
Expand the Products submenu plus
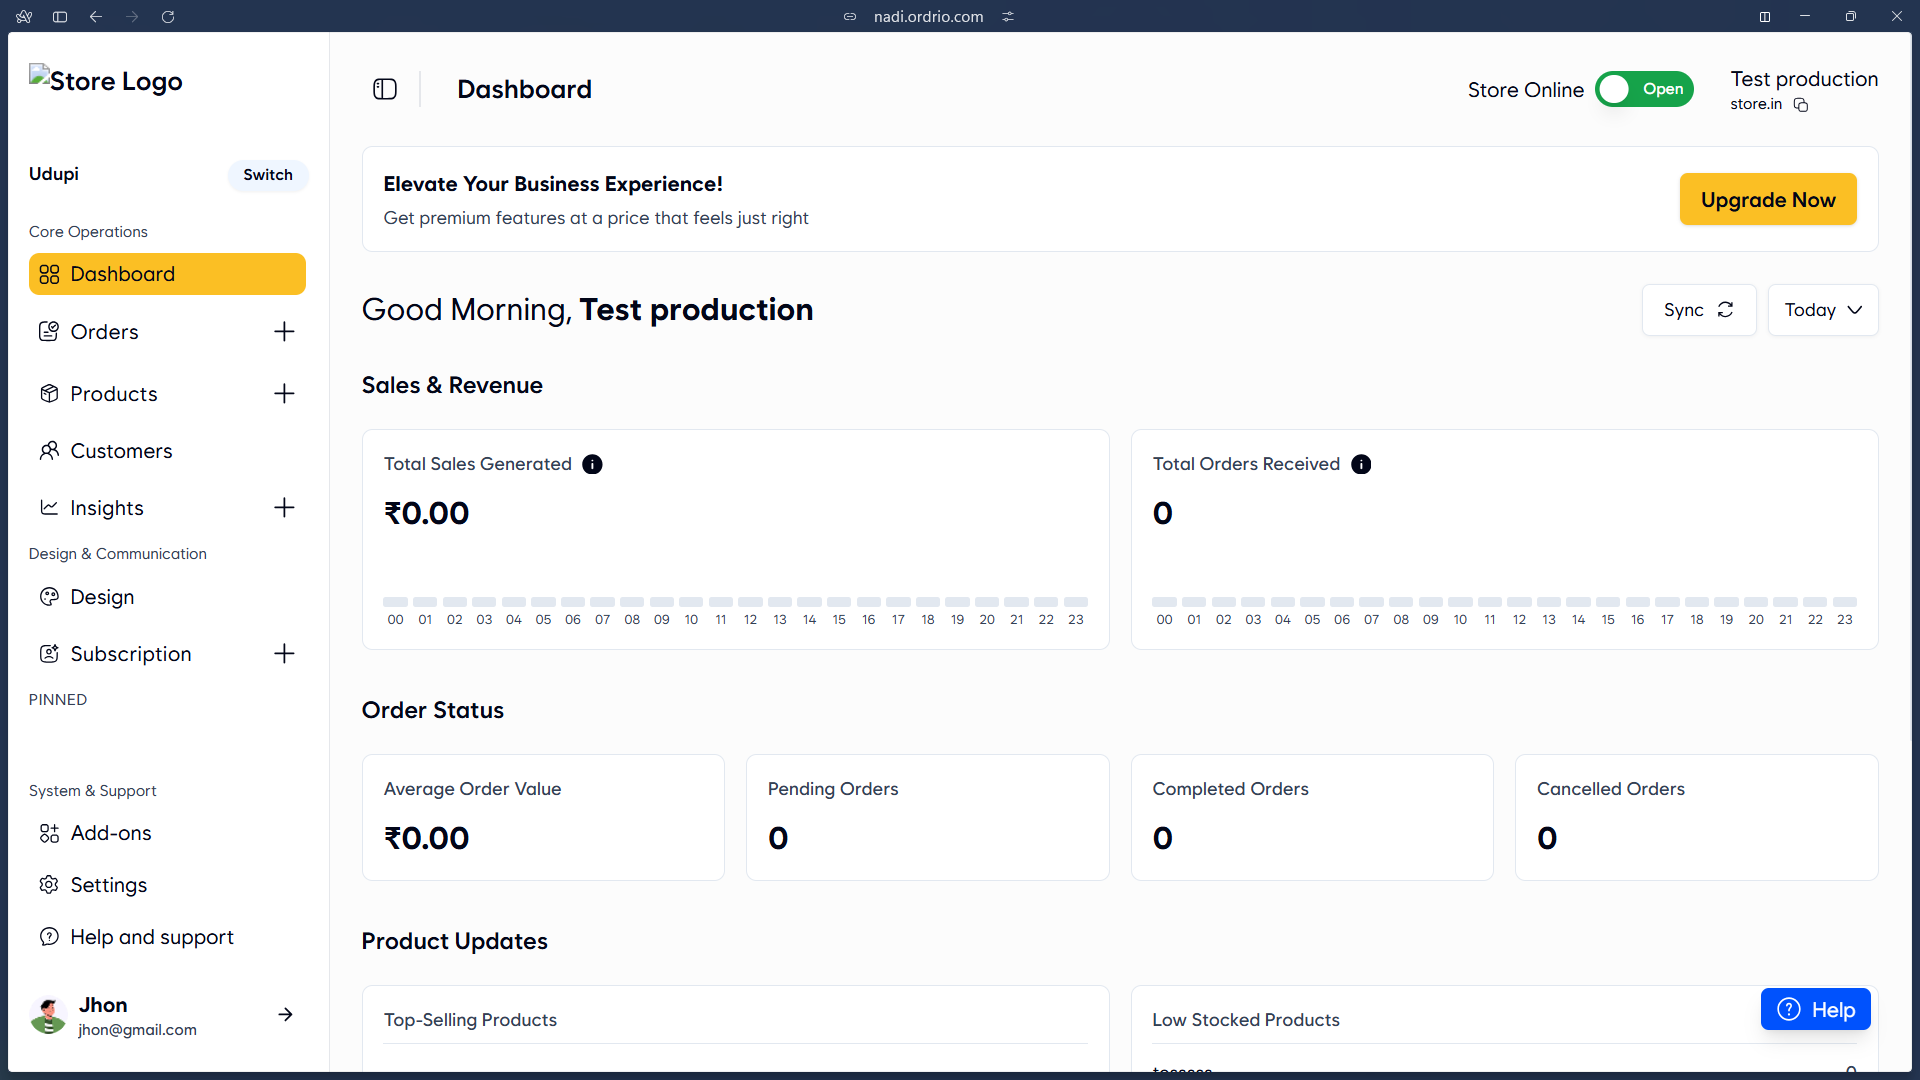pyautogui.click(x=284, y=394)
